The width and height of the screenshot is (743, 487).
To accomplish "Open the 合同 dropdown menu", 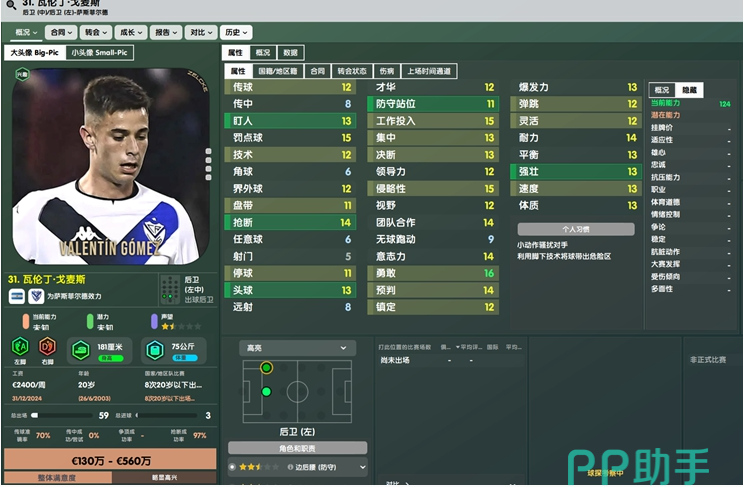I will 61,32.
